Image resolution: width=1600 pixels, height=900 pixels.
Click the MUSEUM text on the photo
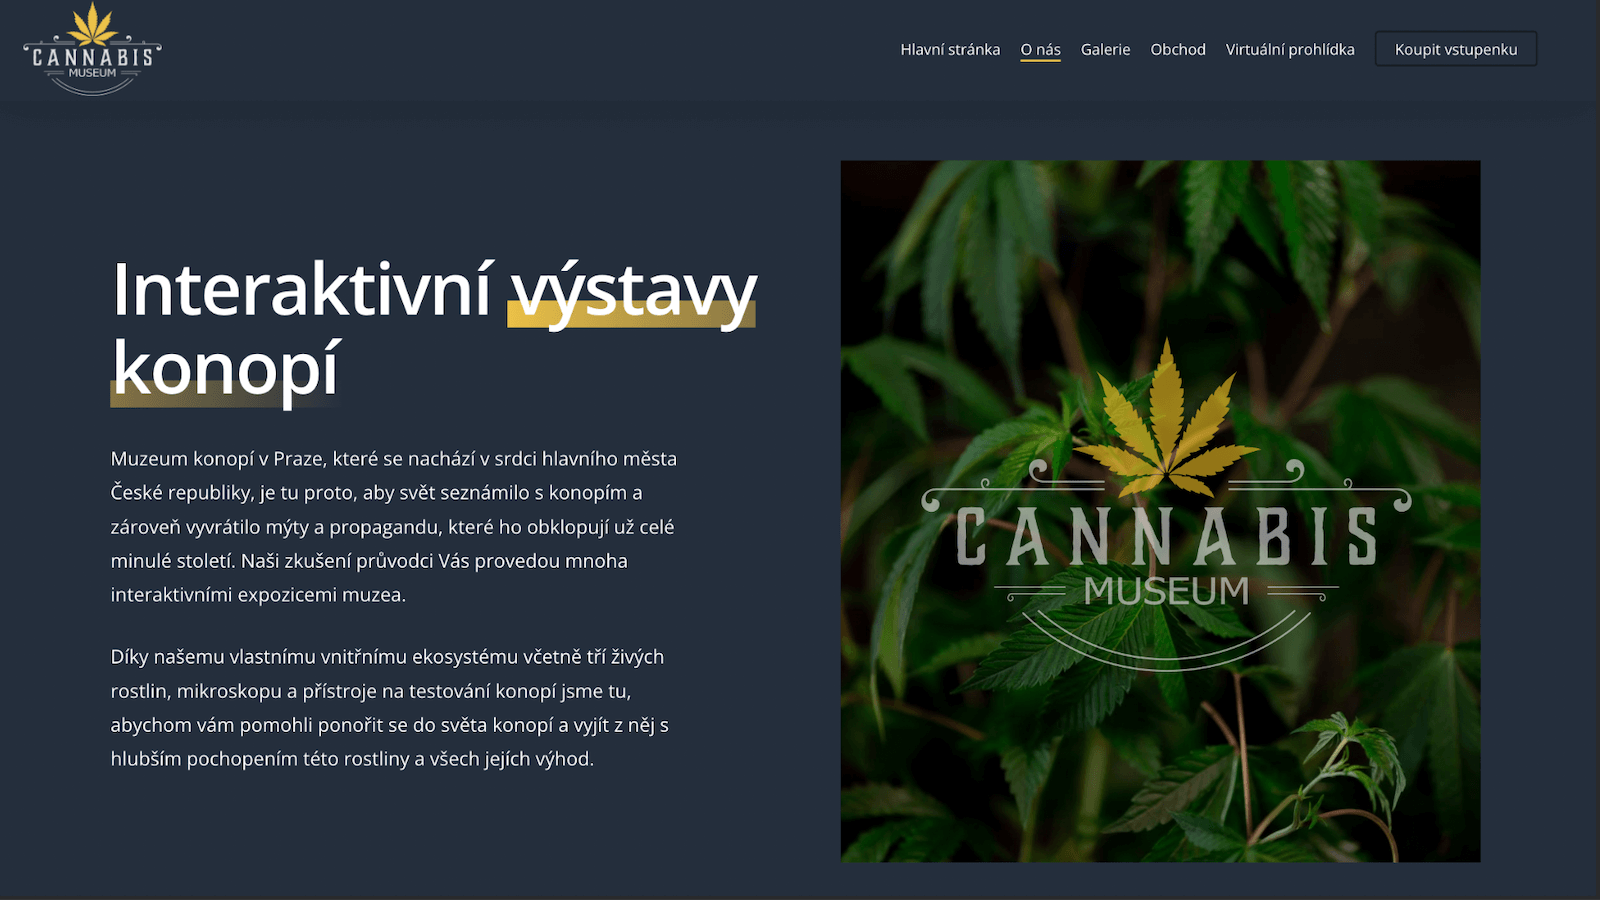[x=1166, y=591]
